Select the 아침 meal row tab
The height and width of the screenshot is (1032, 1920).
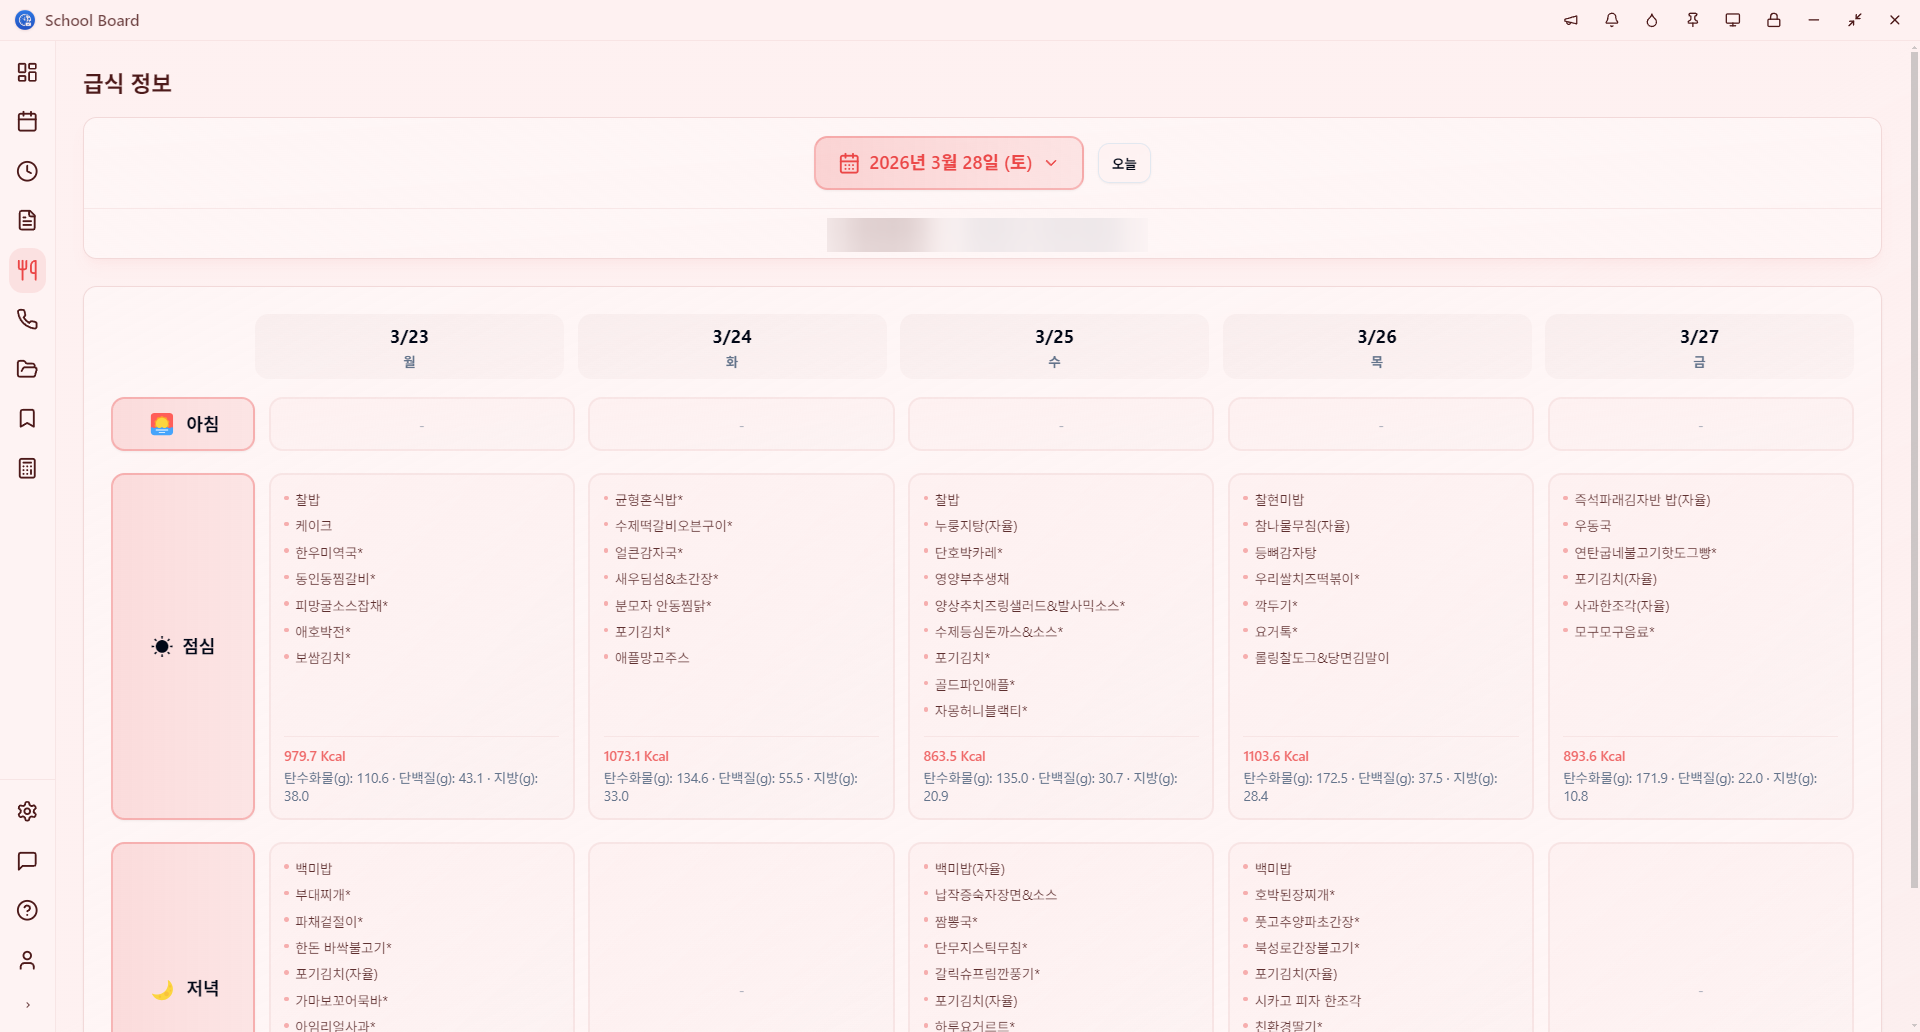[183, 424]
